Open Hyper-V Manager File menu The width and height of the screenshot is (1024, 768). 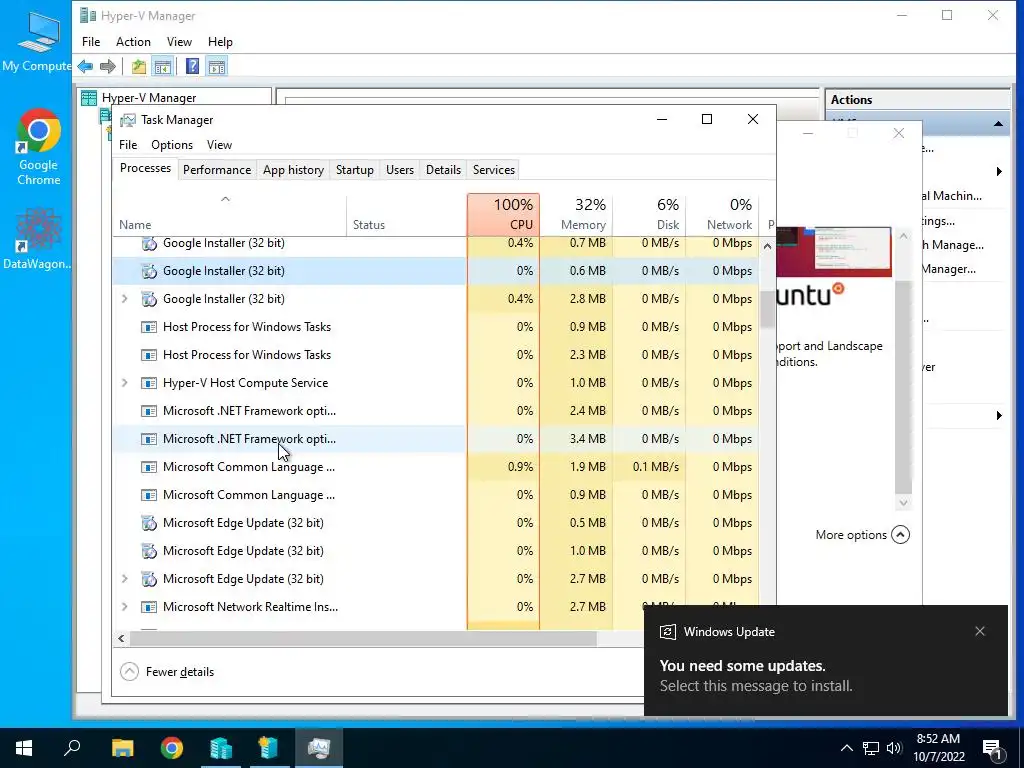(x=91, y=42)
